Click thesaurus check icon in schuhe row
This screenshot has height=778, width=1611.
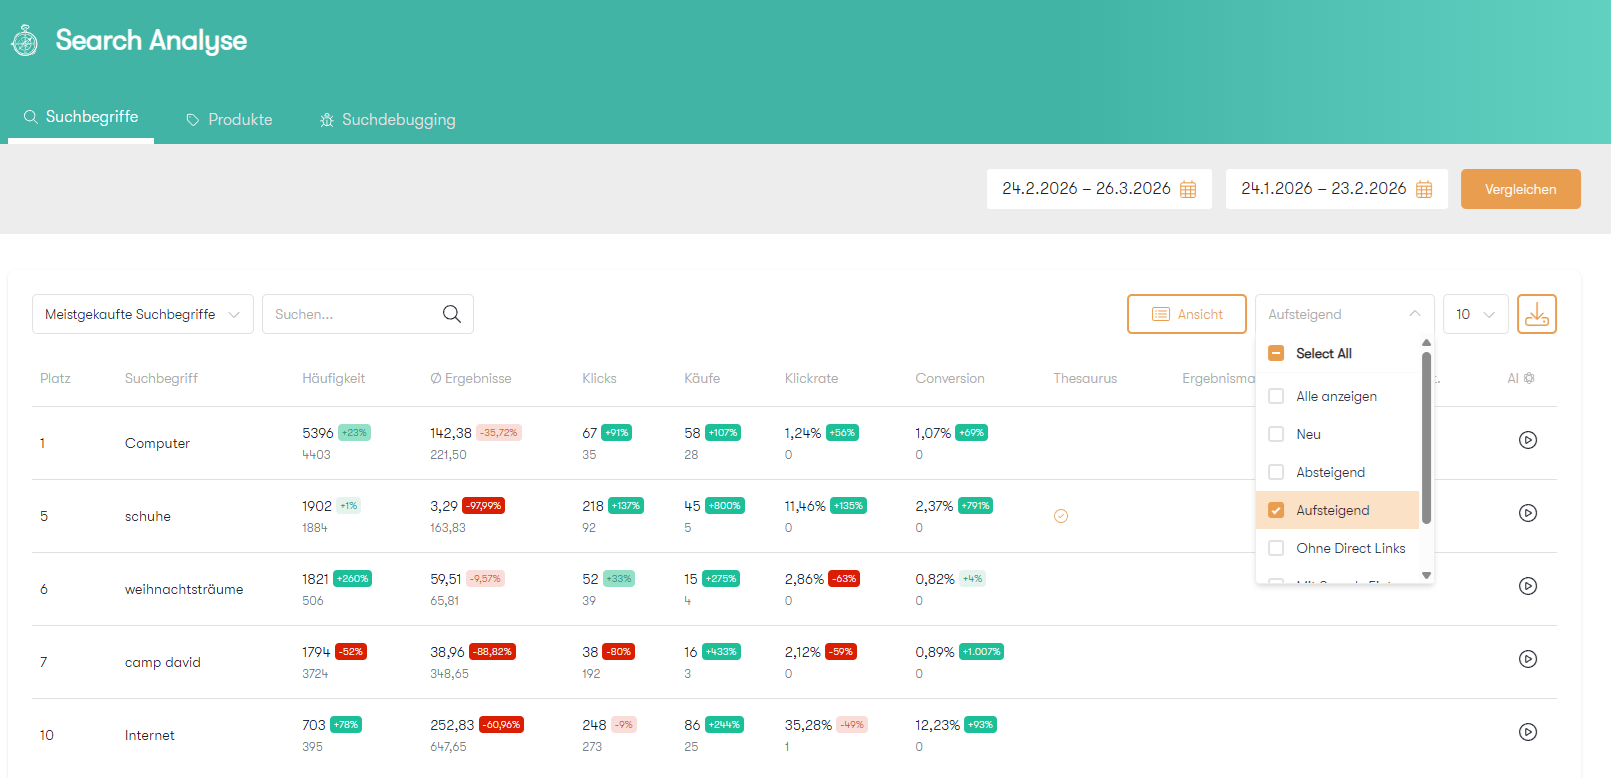1061,516
